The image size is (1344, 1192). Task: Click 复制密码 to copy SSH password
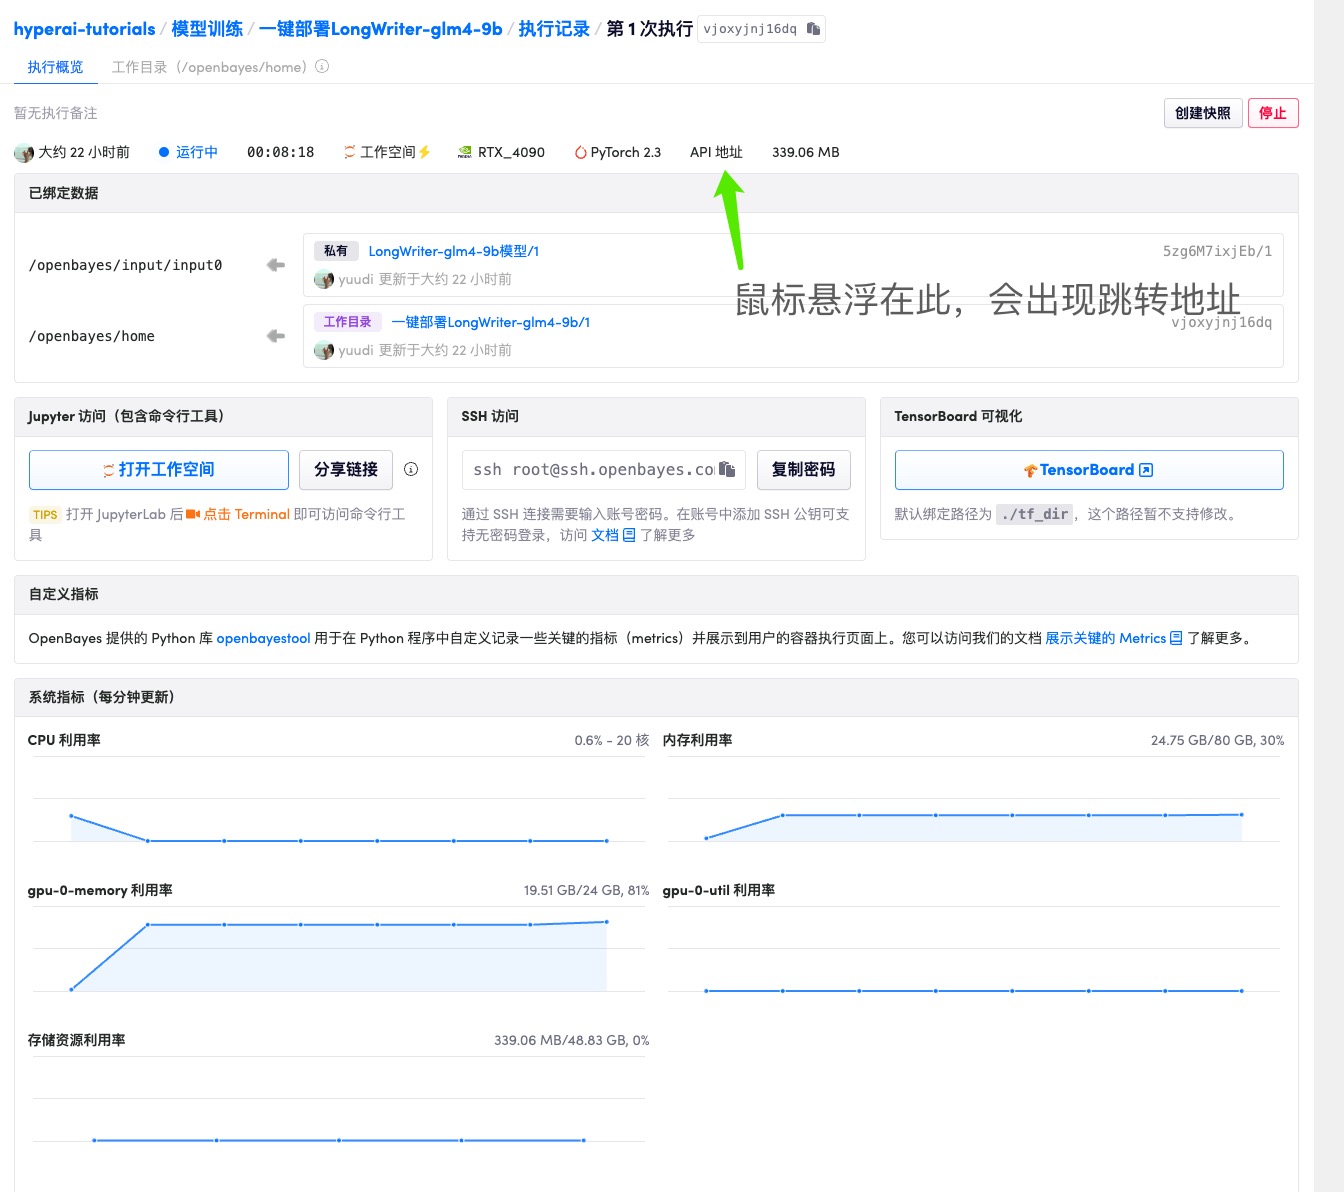[803, 469]
